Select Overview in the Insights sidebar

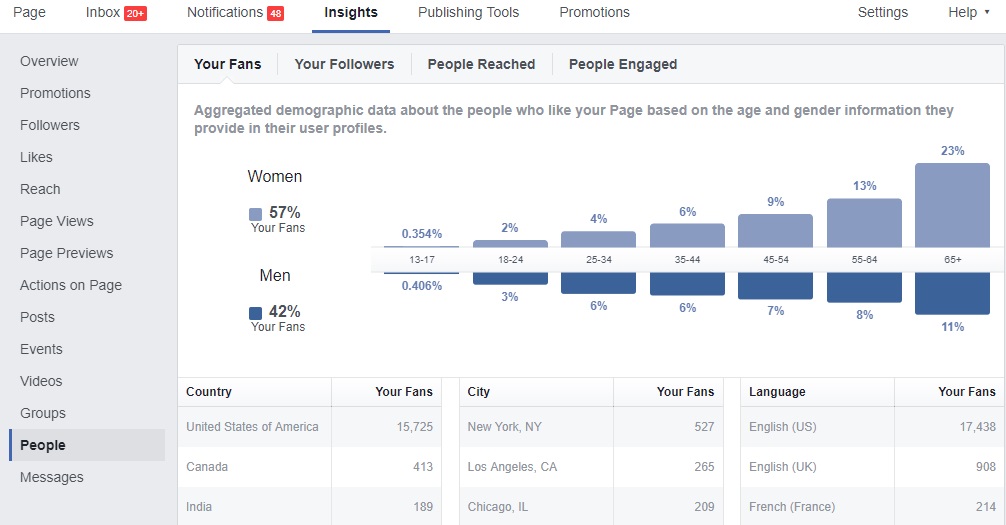pyautogui.click(x=49, y=61)
